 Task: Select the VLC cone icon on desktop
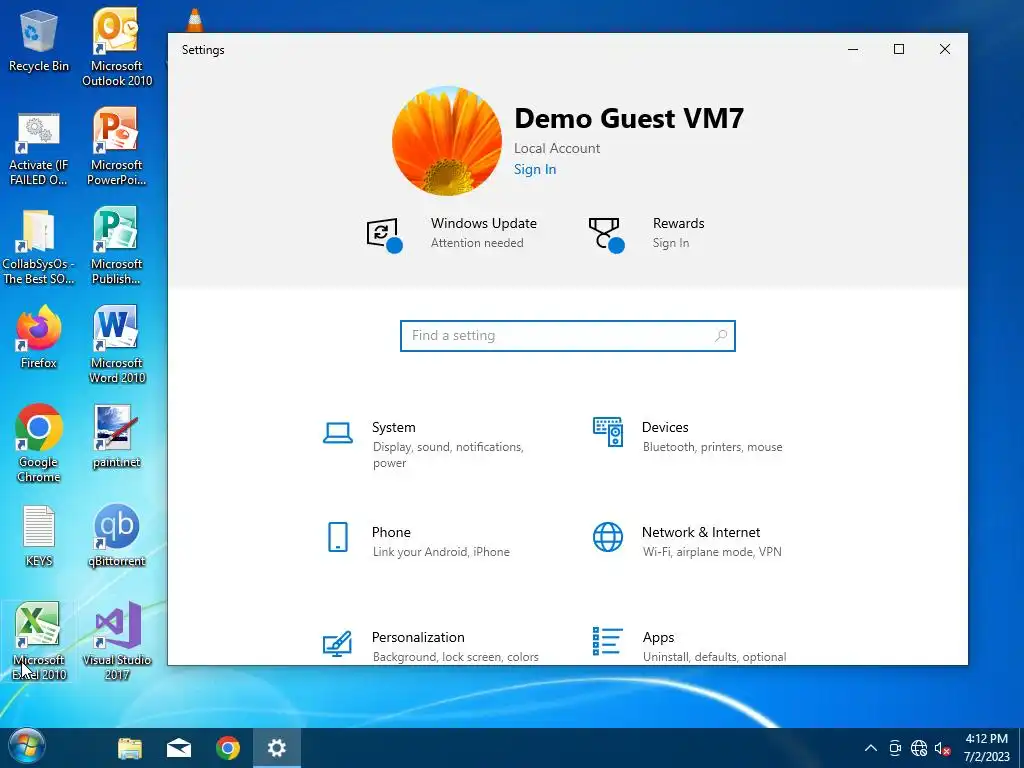pyautogui.click(x=195, y=20)
